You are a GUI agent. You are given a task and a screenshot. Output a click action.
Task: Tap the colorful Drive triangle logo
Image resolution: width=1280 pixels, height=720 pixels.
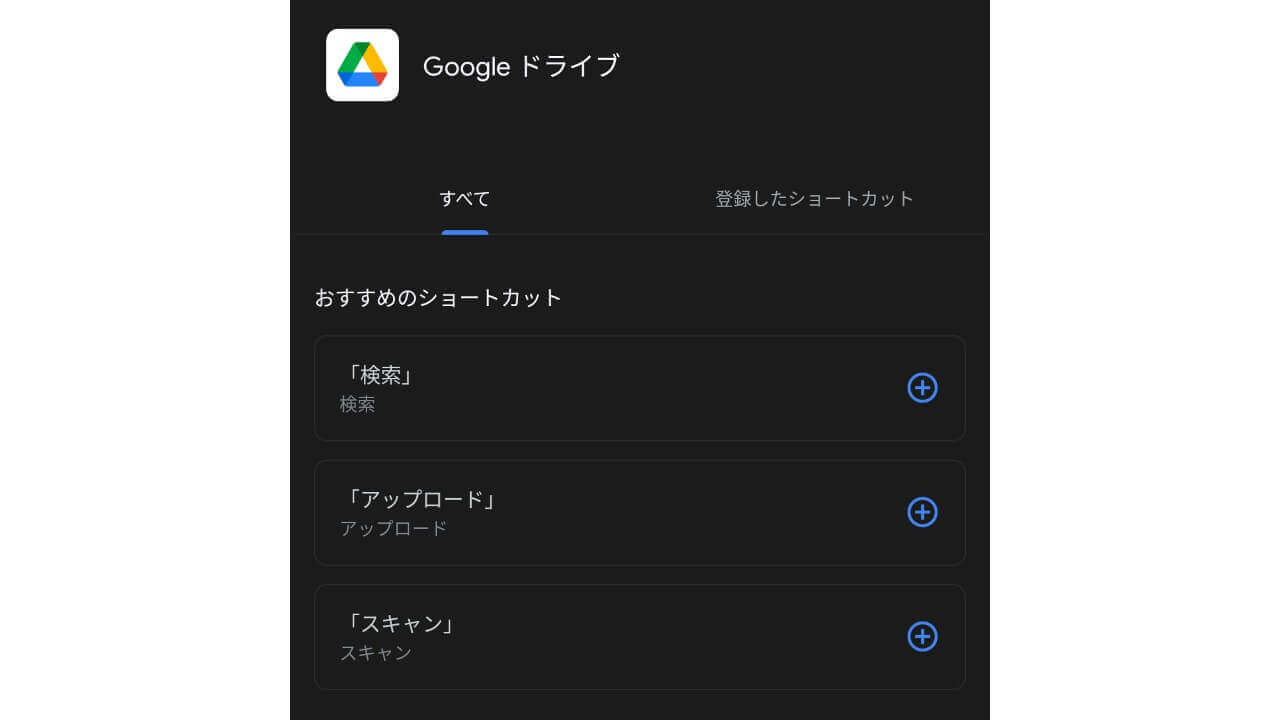tap(362, 66)
